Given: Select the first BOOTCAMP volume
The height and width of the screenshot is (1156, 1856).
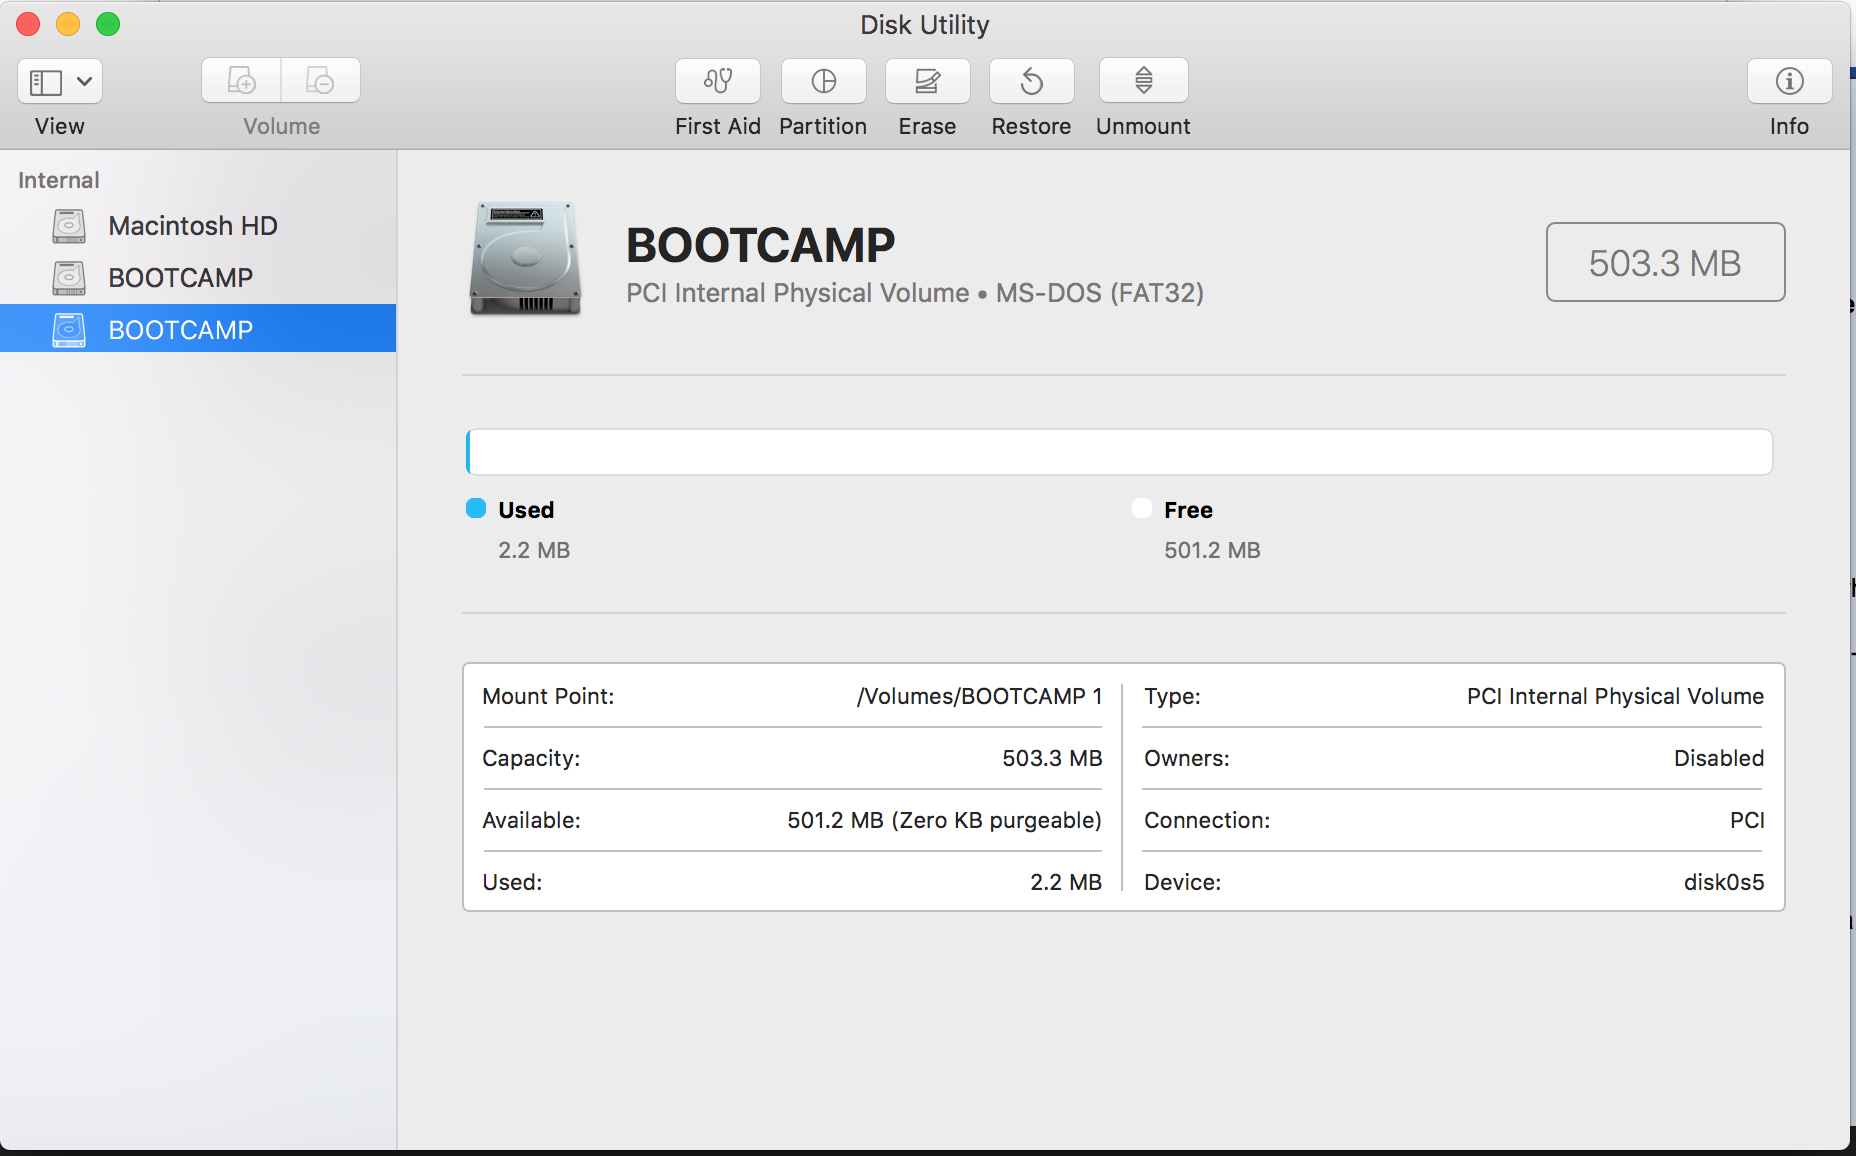Looking at the screenshot, I should 180,278.
